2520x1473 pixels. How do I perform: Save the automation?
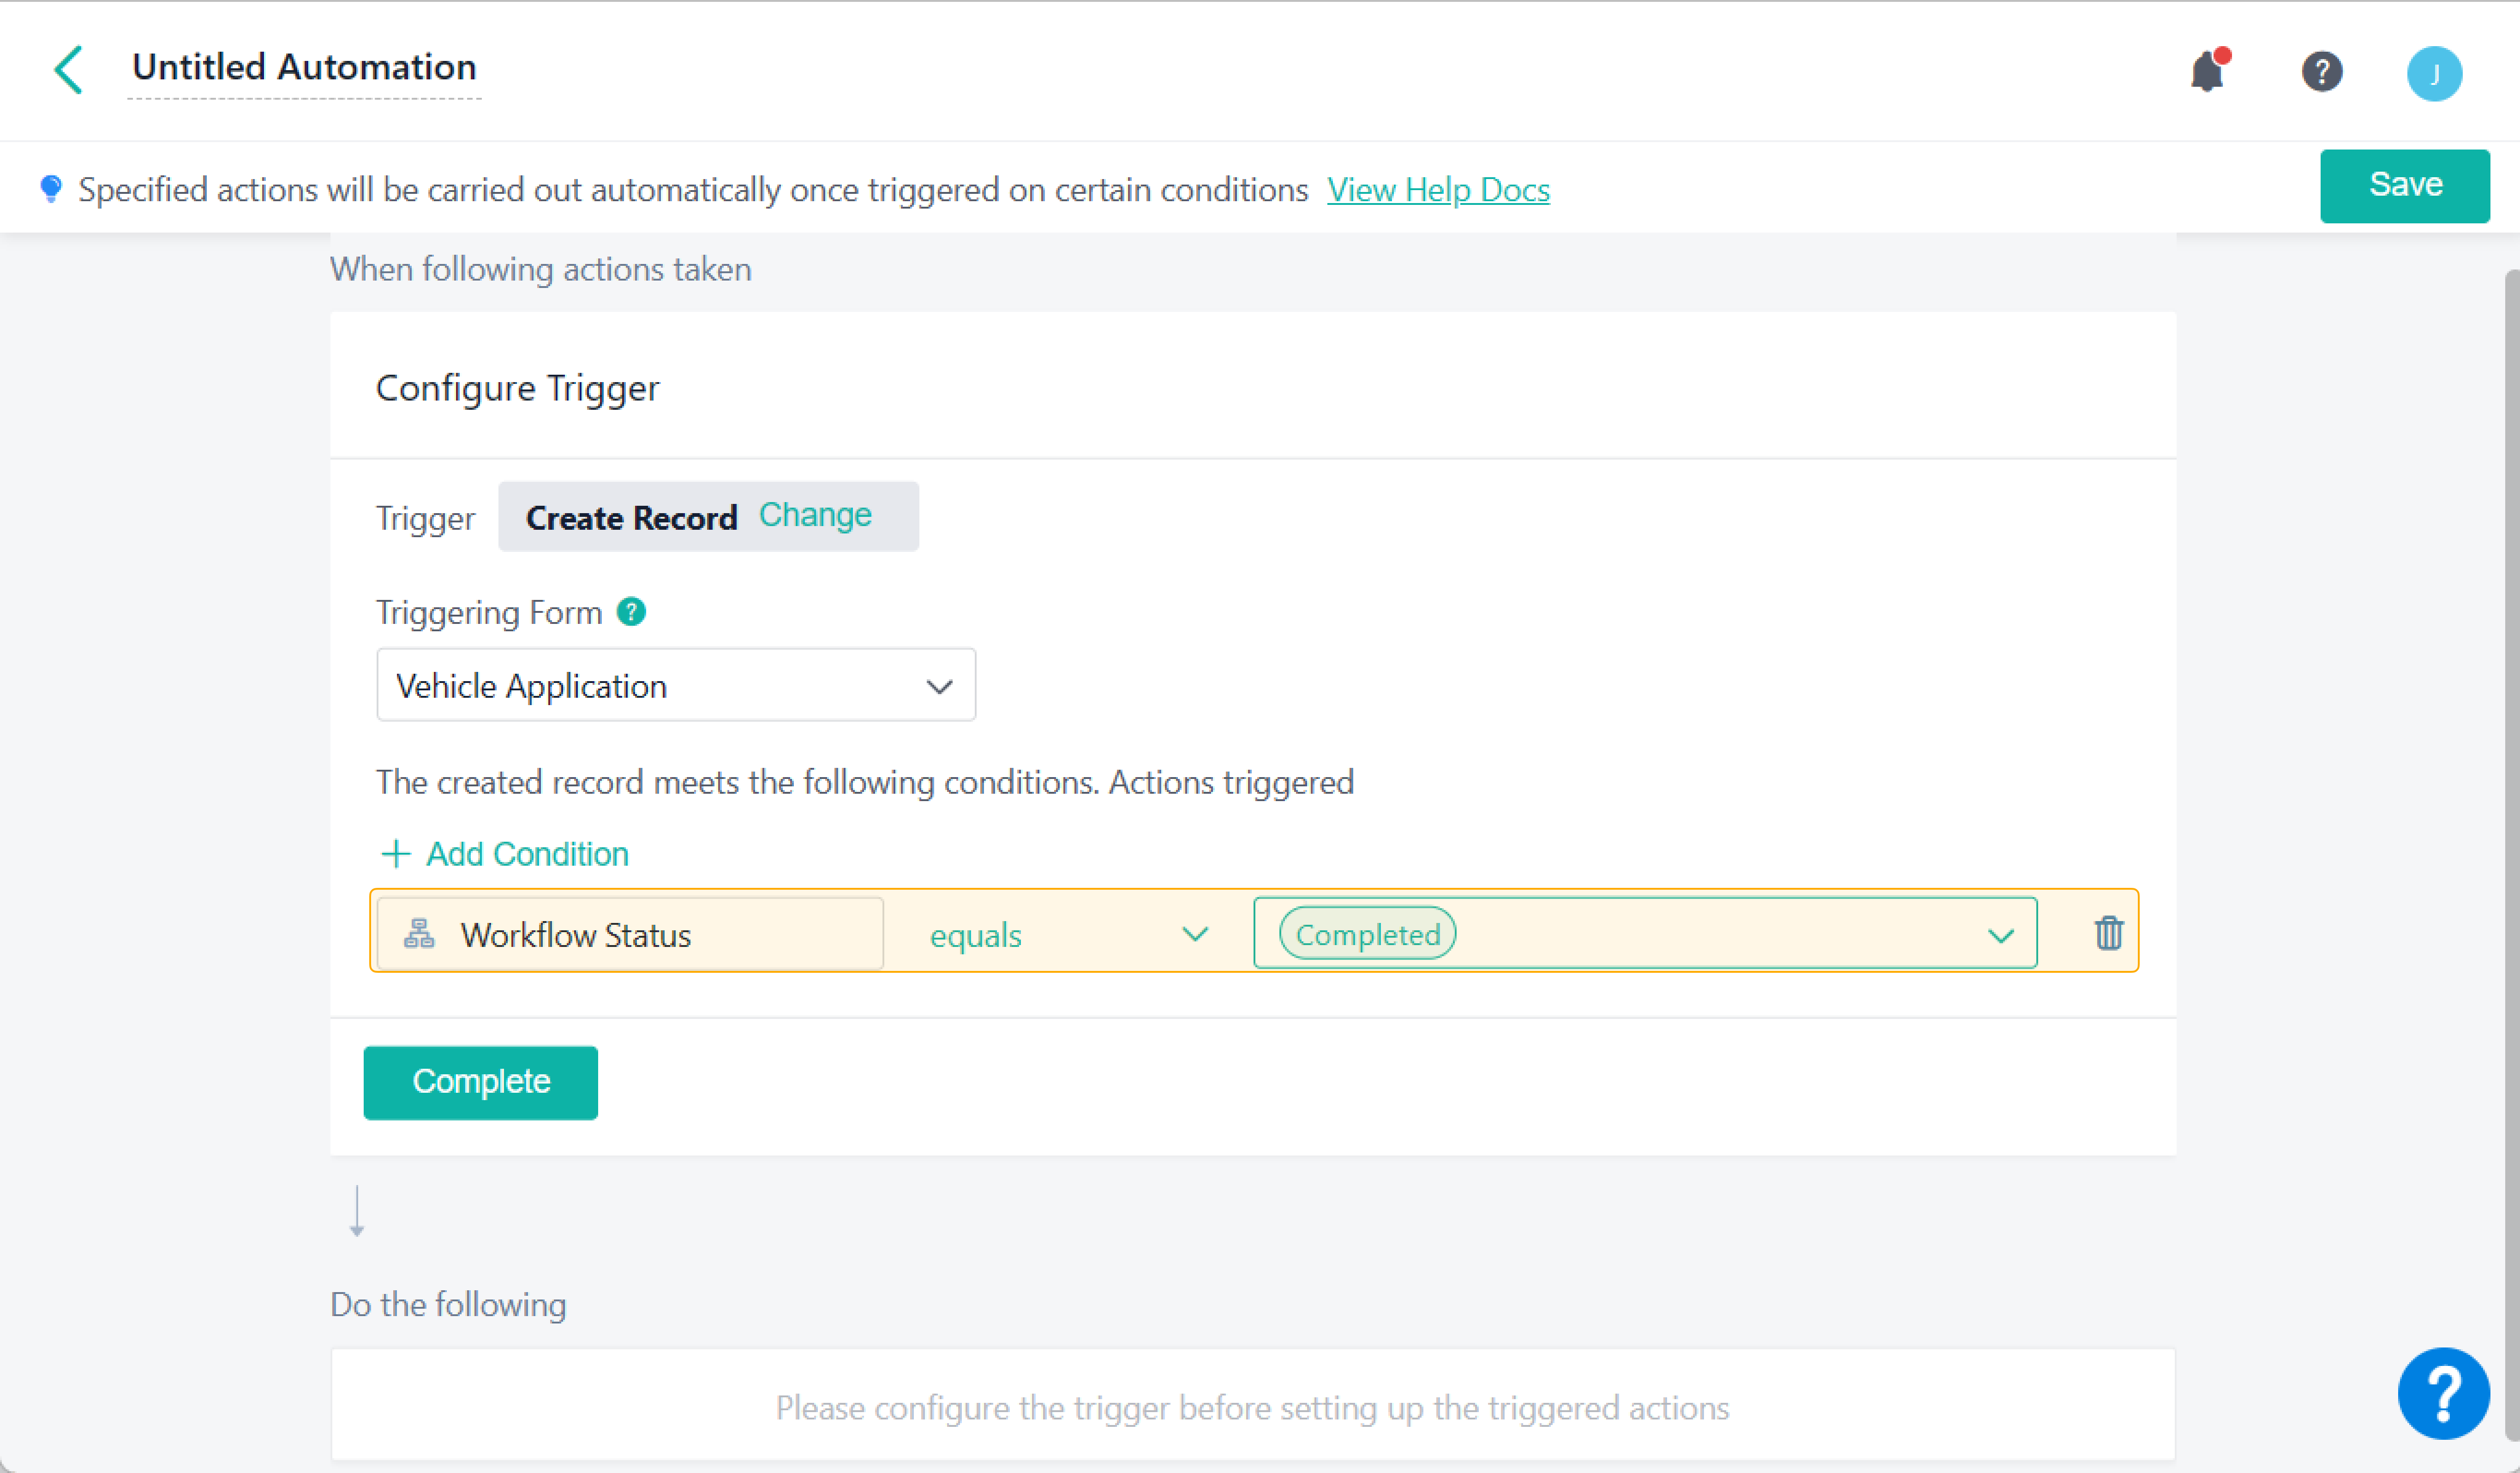(2404, 185)
